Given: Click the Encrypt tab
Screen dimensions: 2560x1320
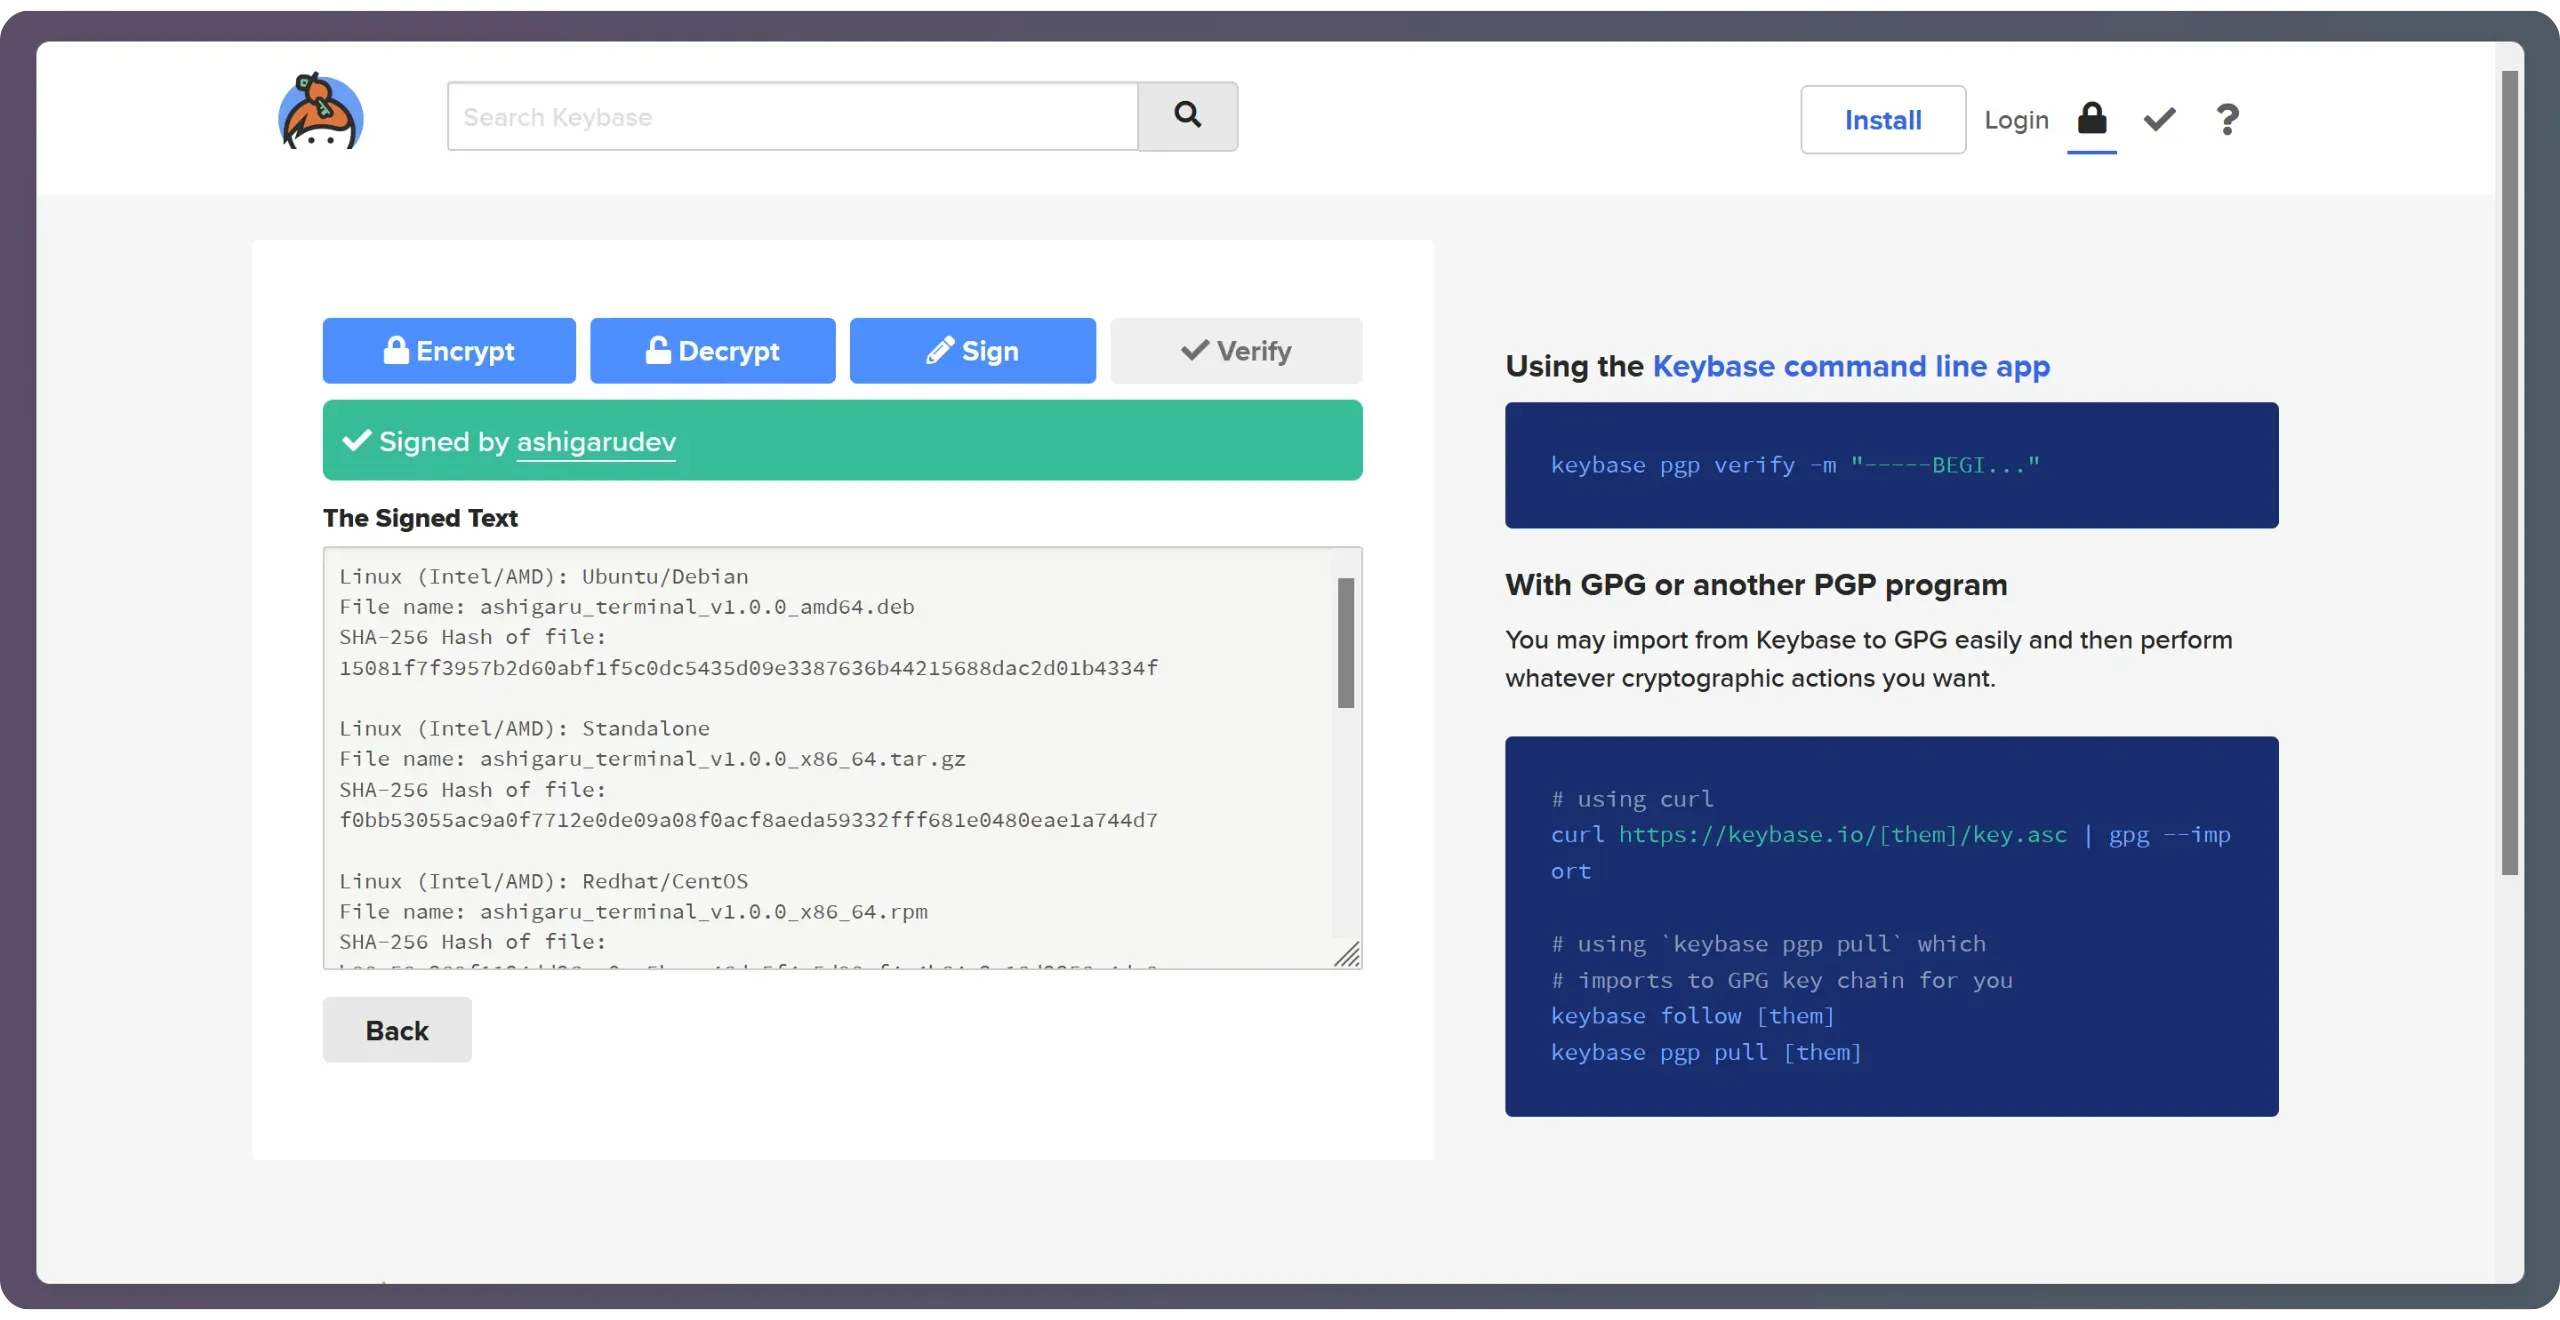Looking at the screenshot, I should coord(449,351).
